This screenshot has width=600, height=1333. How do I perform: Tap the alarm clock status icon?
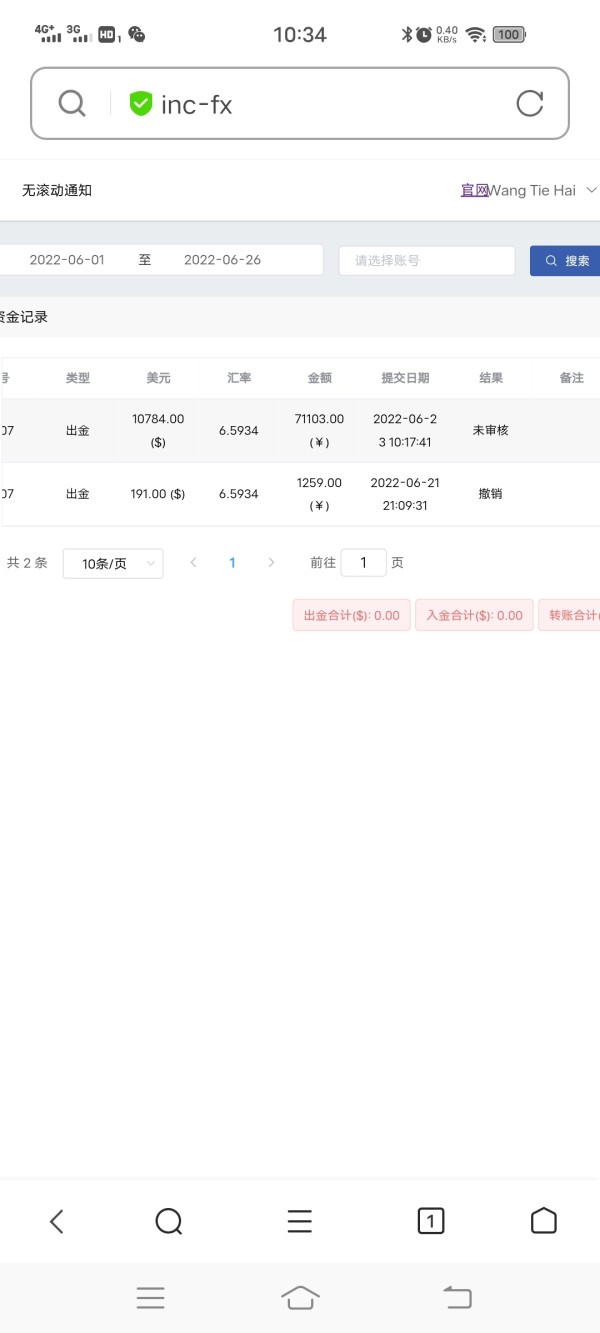424,35
